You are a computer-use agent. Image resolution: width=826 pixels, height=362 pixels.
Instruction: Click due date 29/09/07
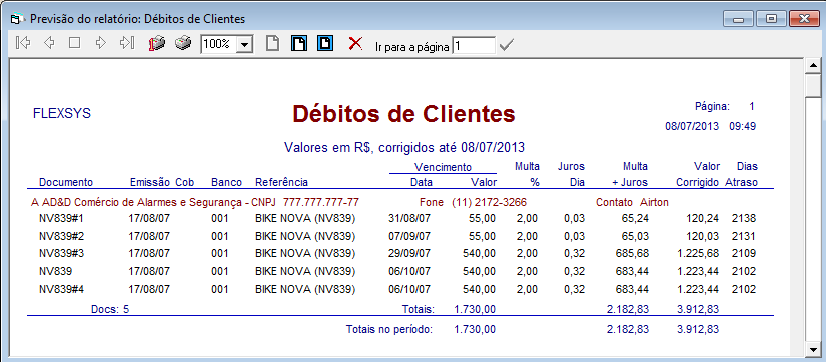pos(409,253)
